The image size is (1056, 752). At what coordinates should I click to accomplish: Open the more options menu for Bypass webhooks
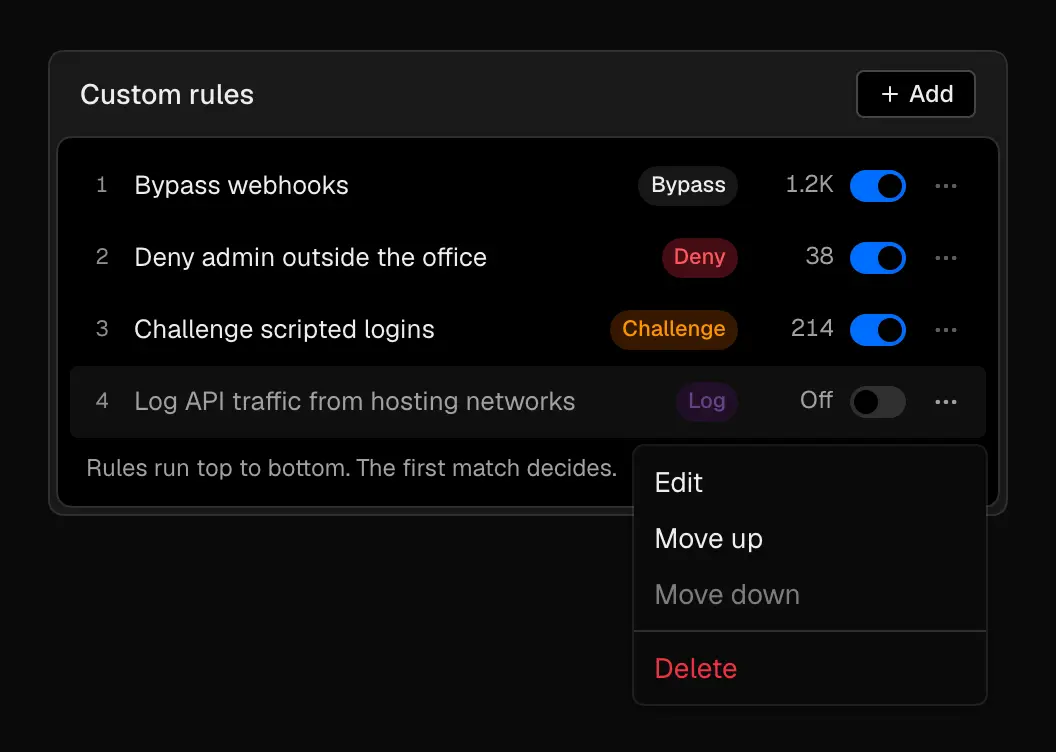pyautogui.click(x=946, y=186)
